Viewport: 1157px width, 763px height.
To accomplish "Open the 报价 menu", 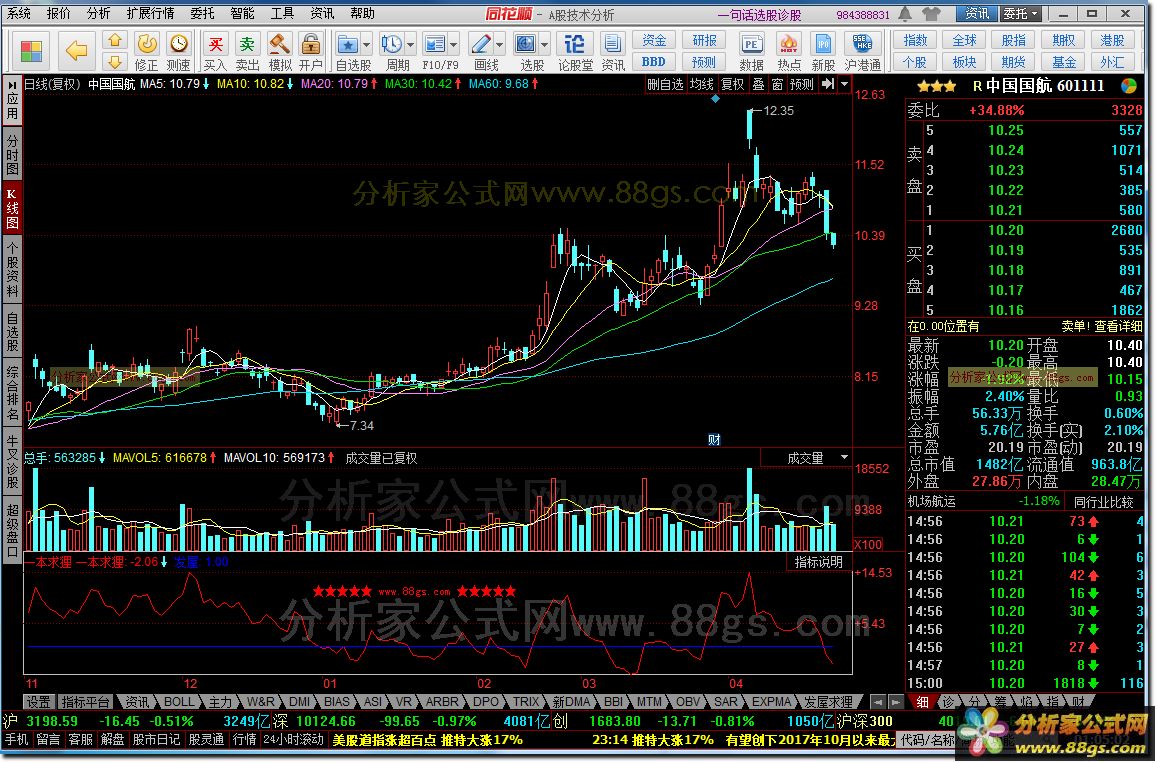I will 58,13.
